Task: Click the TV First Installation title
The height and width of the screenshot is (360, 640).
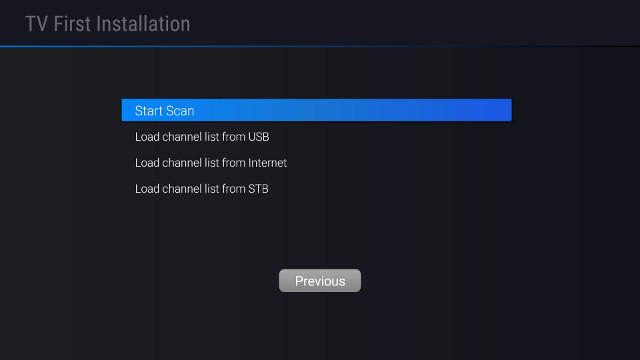Action: [108, 24]
